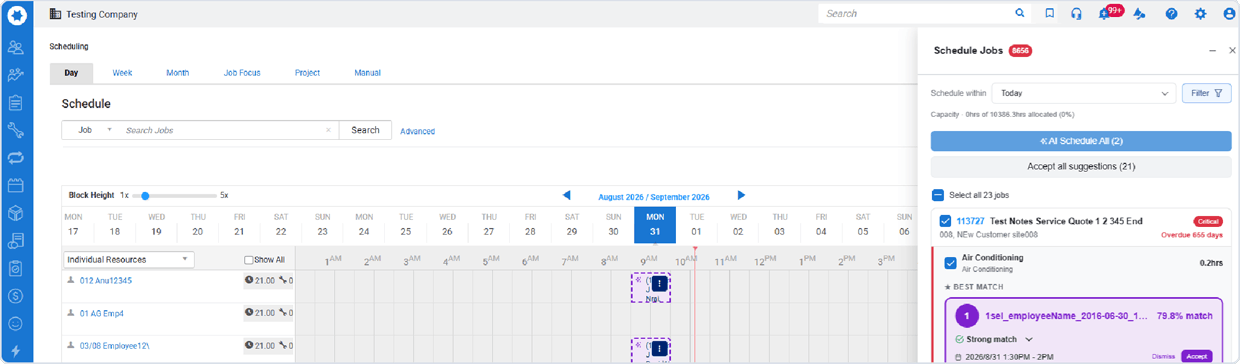
Task: Click the Critical priority badge
Action: click(x=1209, y=221)
